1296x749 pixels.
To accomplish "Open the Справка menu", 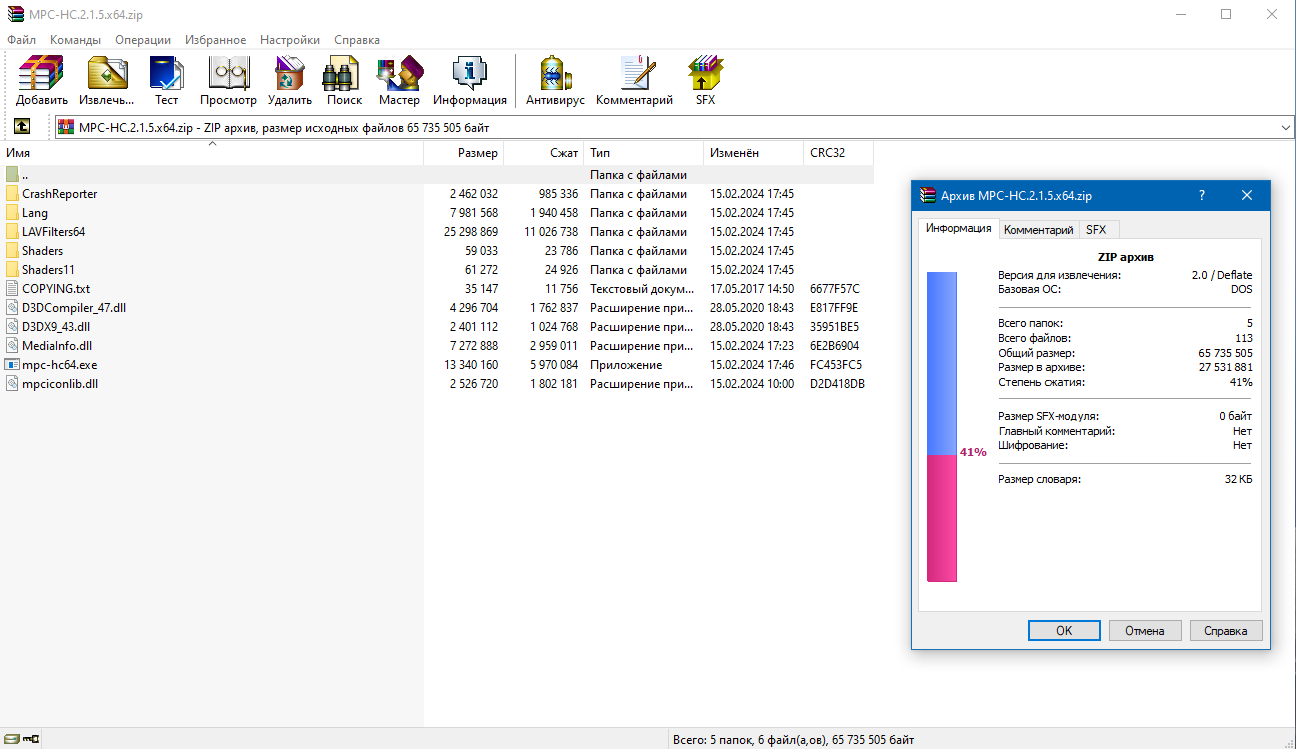I will pos(357,40).
